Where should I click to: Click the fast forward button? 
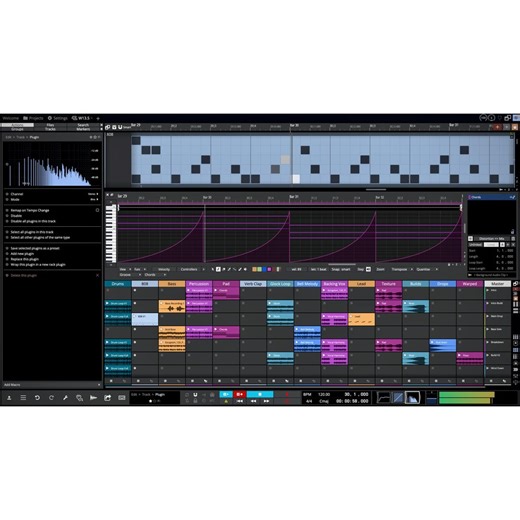click(x=266, y=401)
